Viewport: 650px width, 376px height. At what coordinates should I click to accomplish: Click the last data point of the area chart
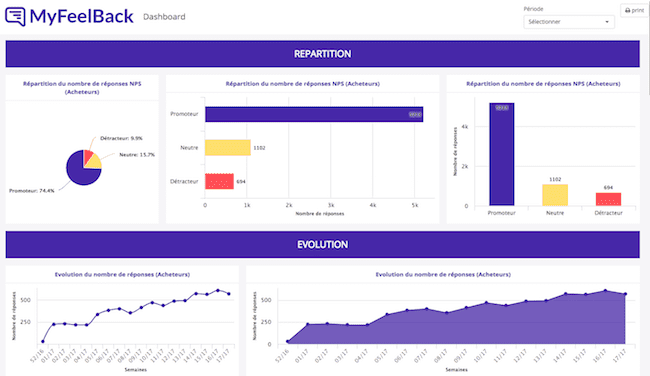pos(625,294)
